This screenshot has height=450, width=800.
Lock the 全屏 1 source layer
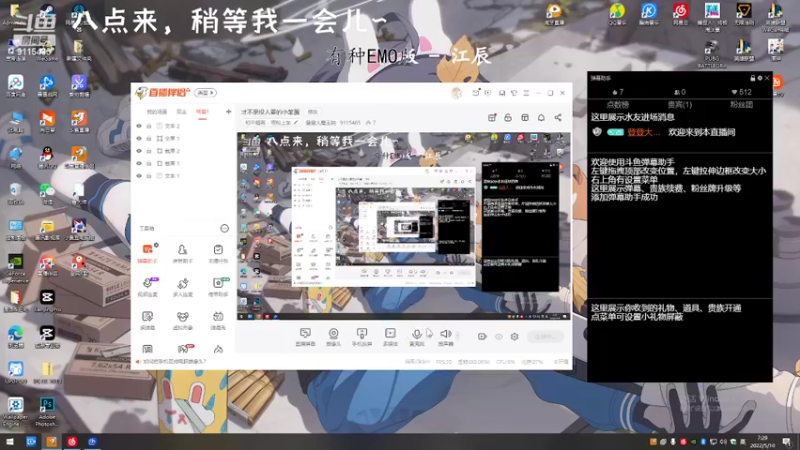click(149, 138)
